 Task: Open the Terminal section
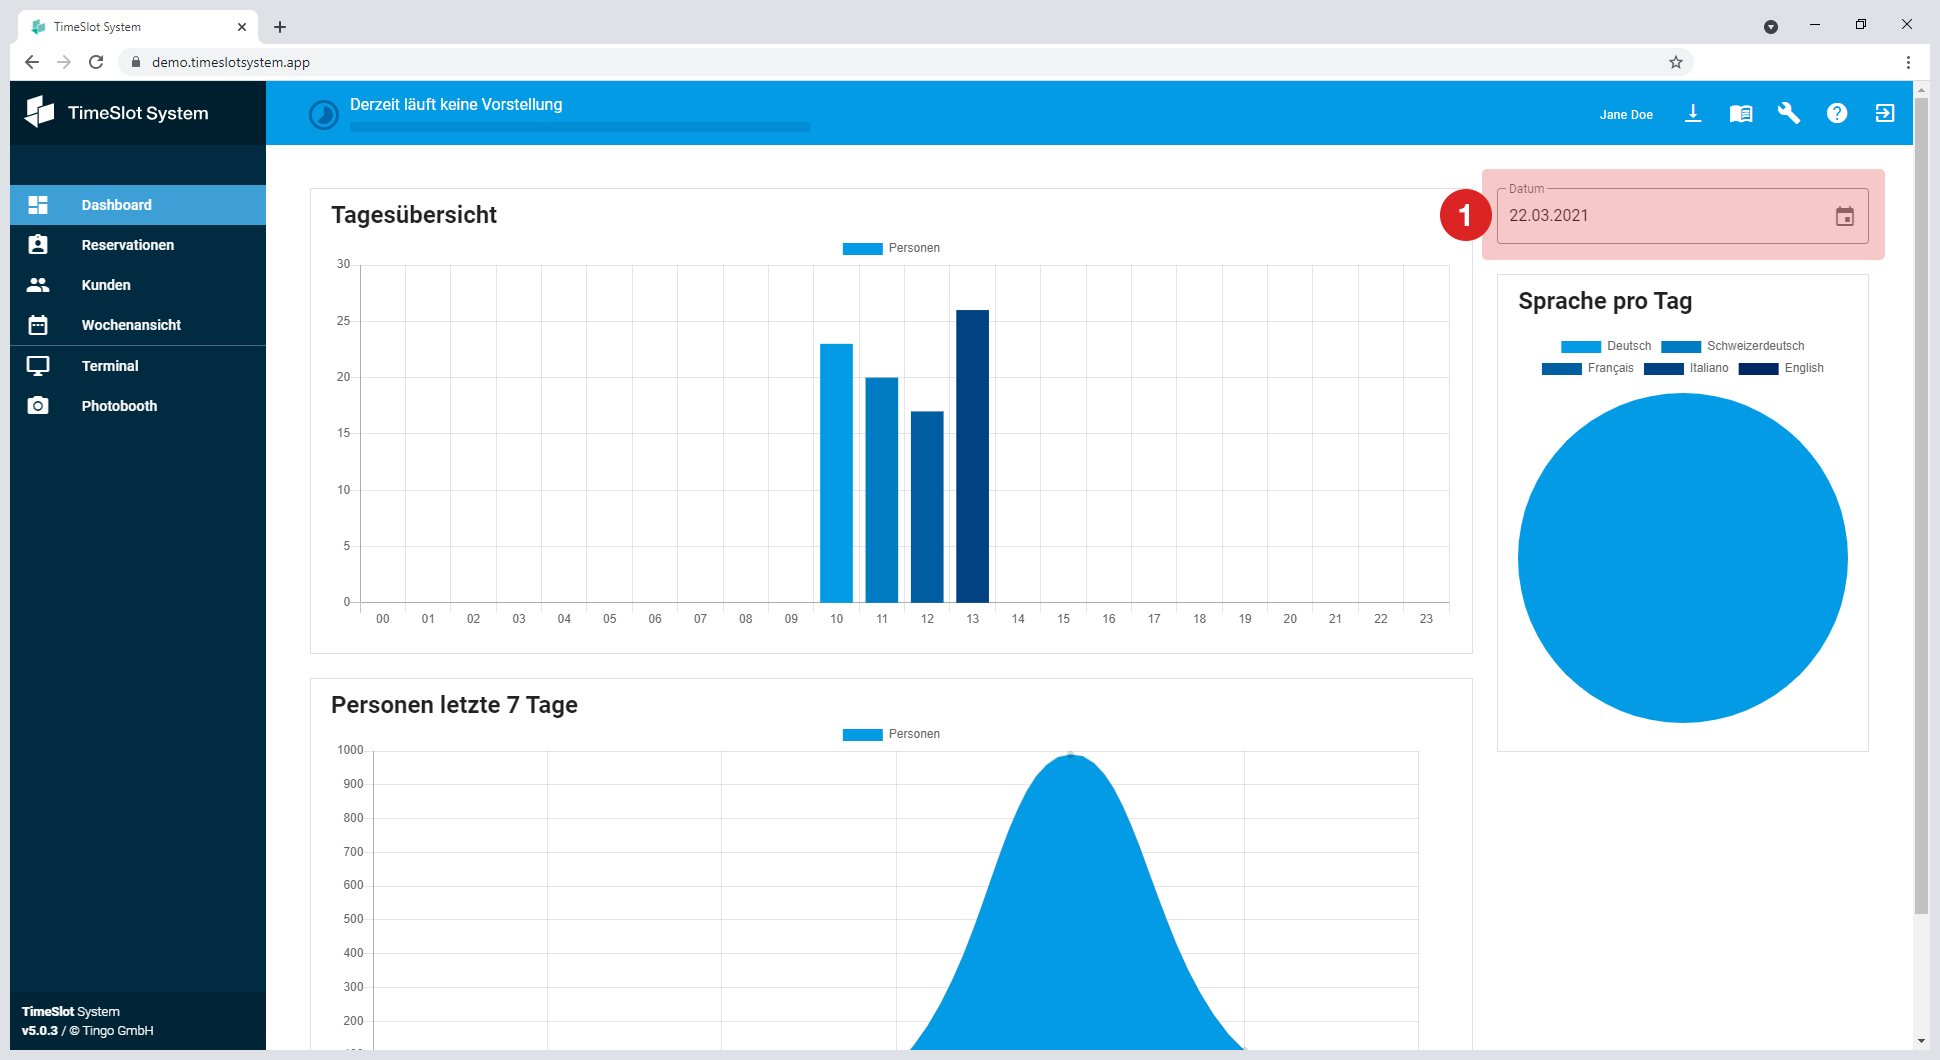(138, 366)
